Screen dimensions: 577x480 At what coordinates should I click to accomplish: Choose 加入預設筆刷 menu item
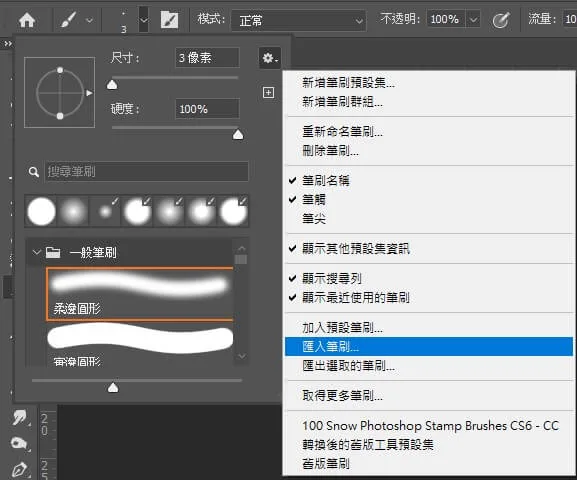pyautogui.click(x=429, y=328)
